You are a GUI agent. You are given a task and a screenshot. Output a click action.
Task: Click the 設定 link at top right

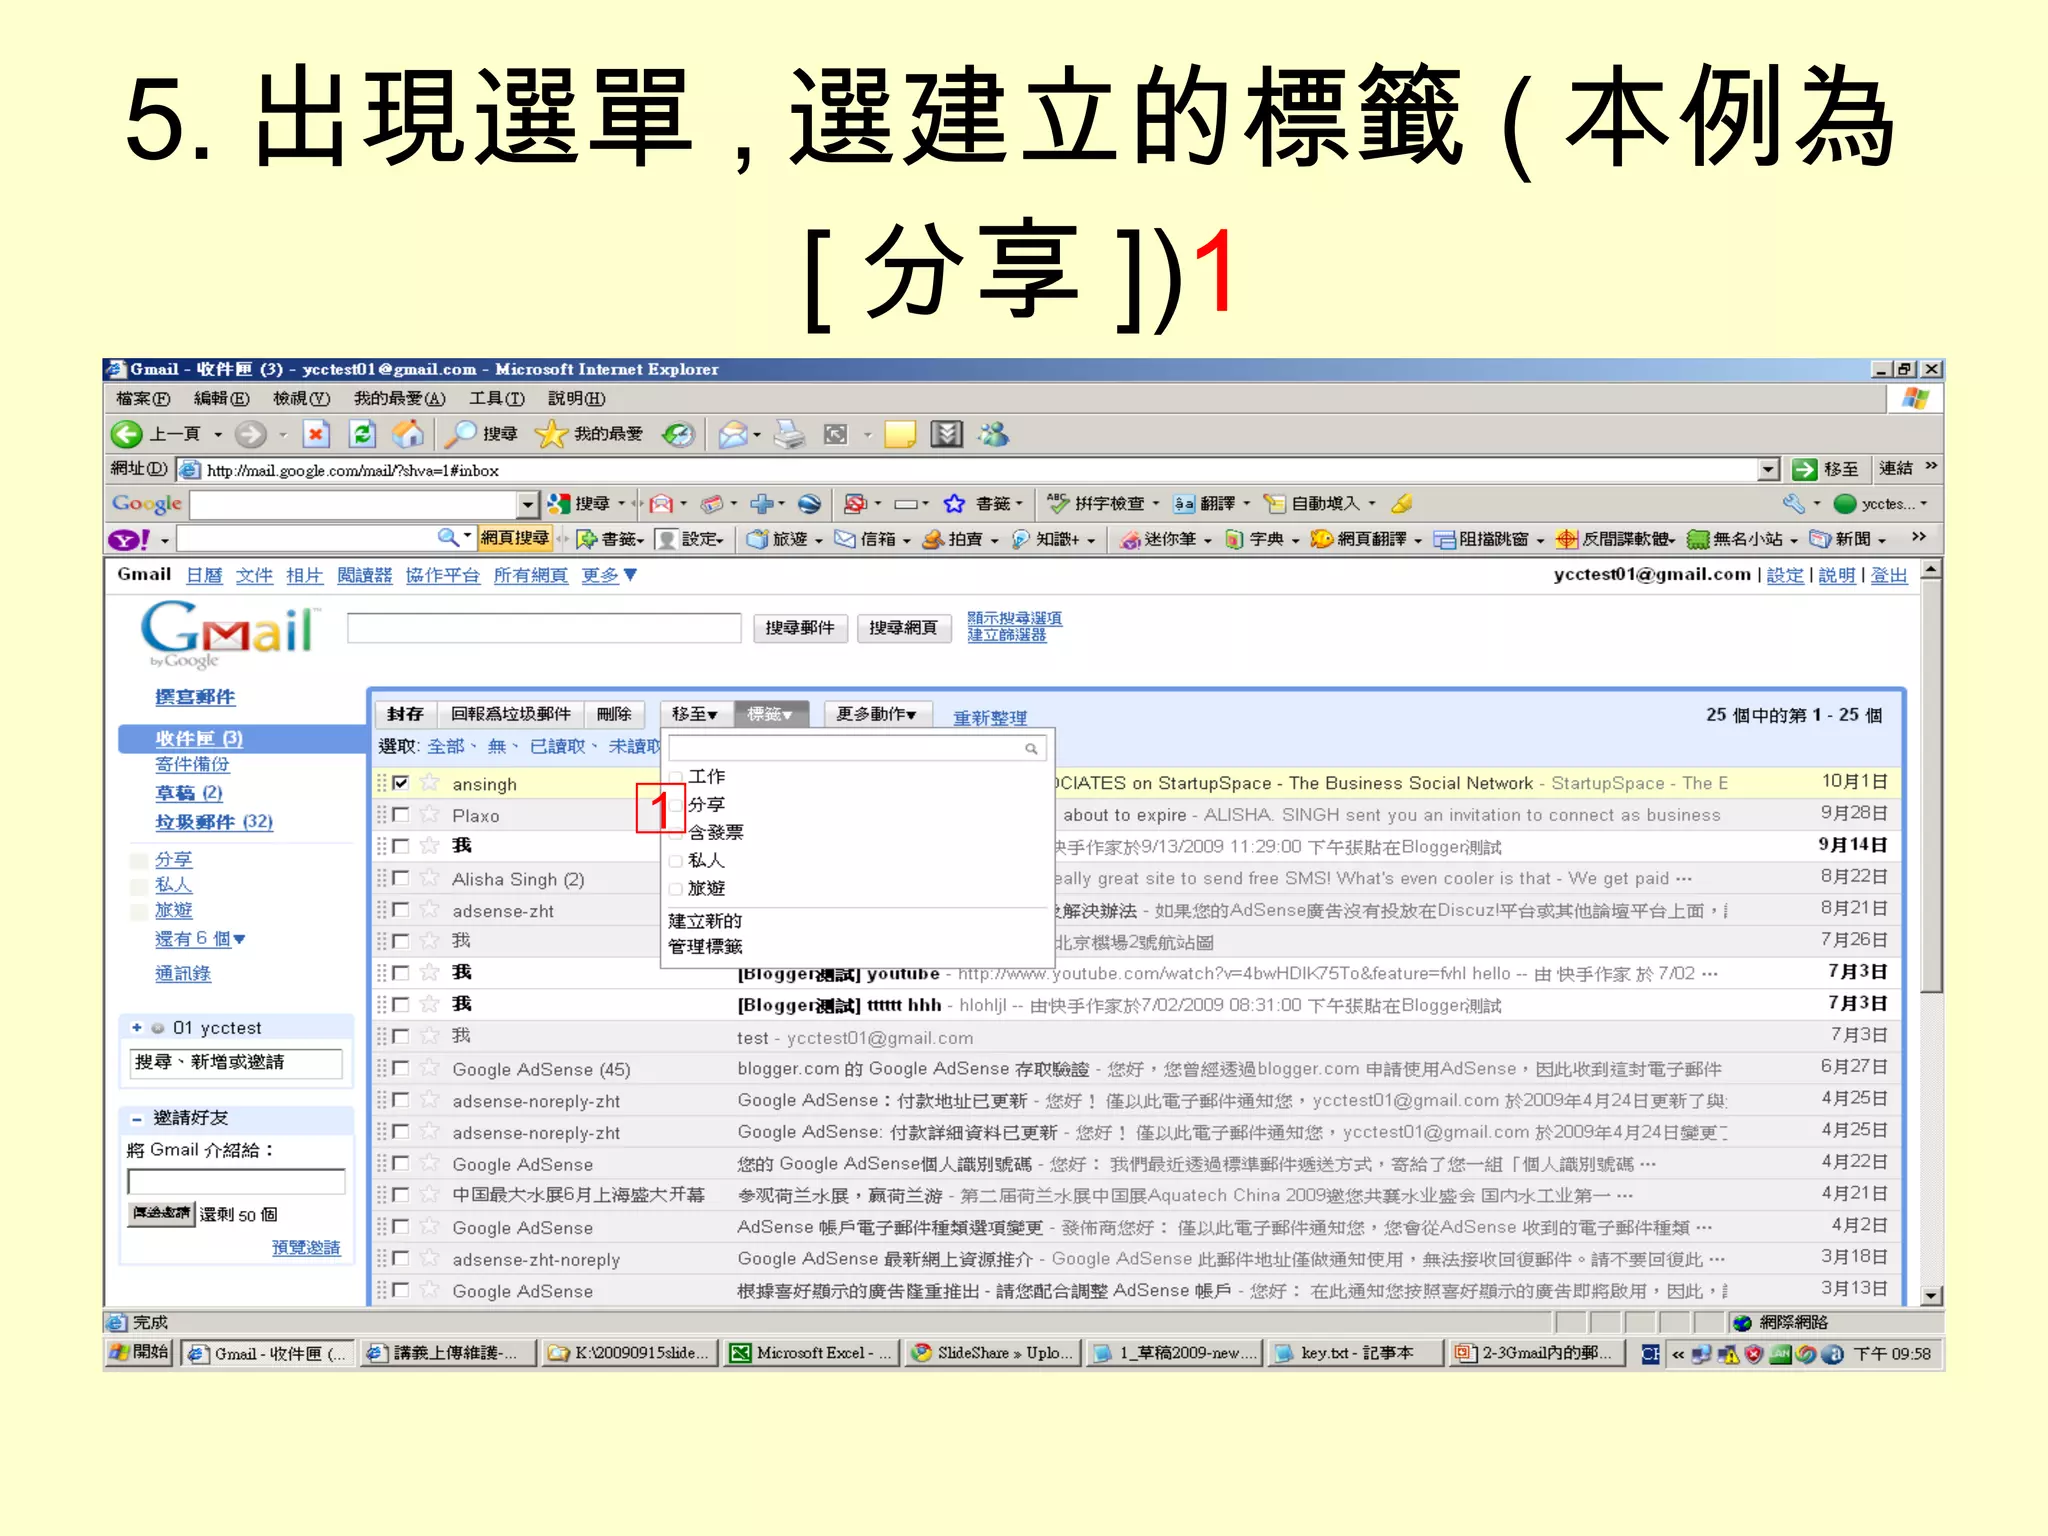coord(1785,575)
